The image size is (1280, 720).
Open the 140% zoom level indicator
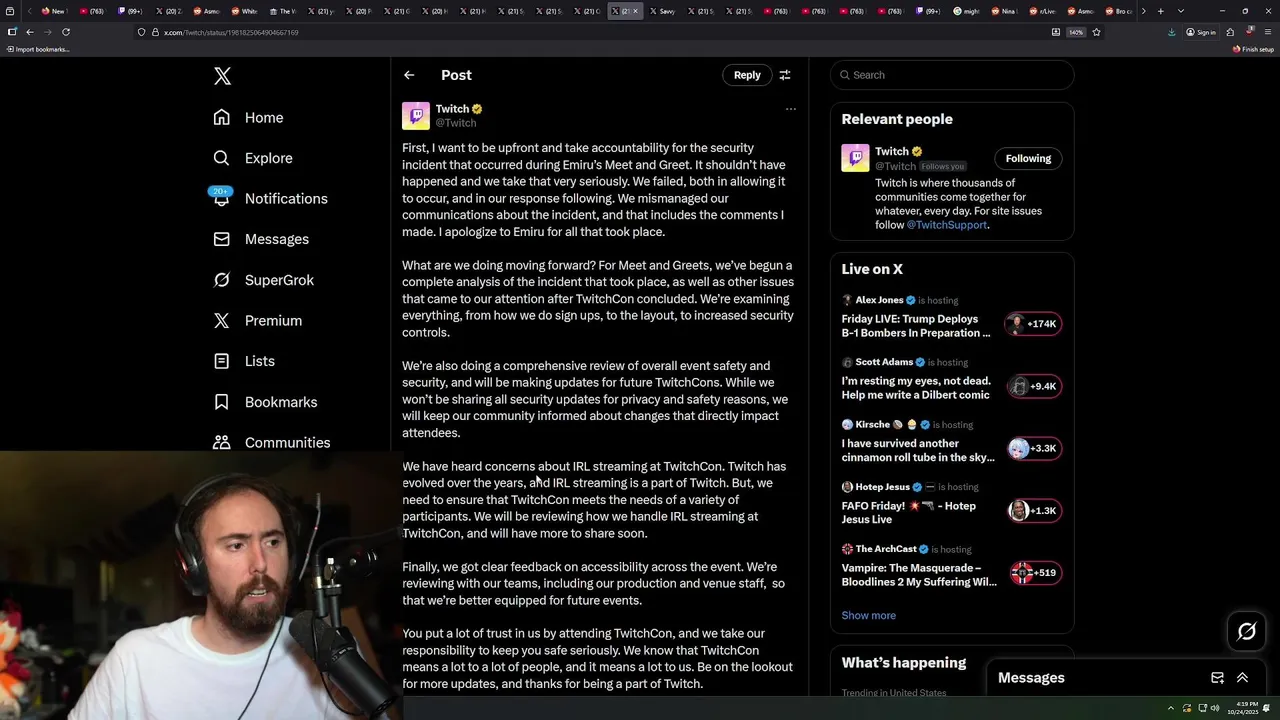tap(1076, 32)
